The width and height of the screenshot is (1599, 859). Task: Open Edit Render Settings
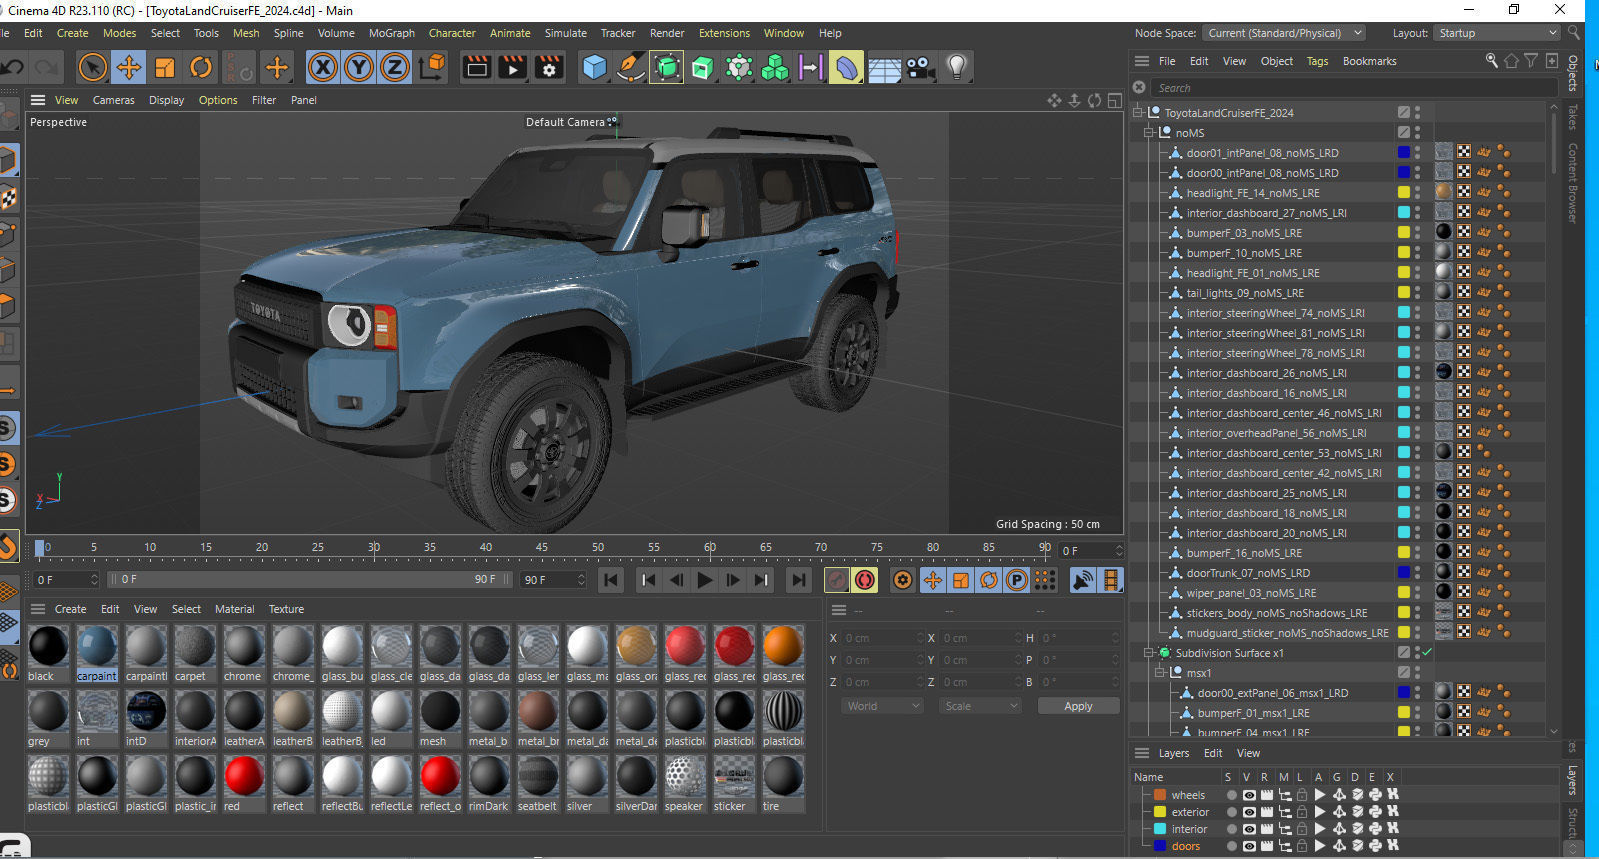(549, 67)
